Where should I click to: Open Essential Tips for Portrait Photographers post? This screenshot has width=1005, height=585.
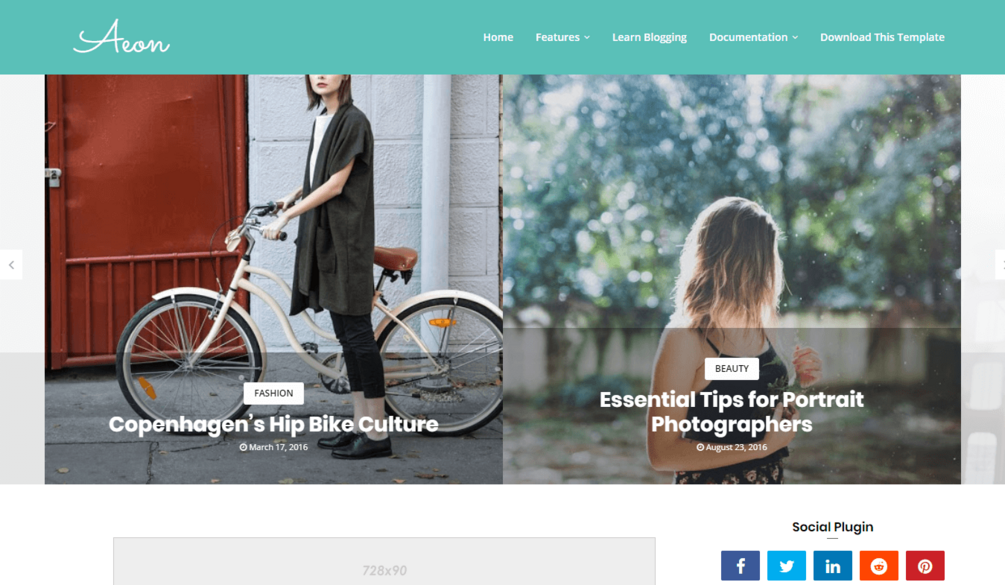[x=731, y=411]
